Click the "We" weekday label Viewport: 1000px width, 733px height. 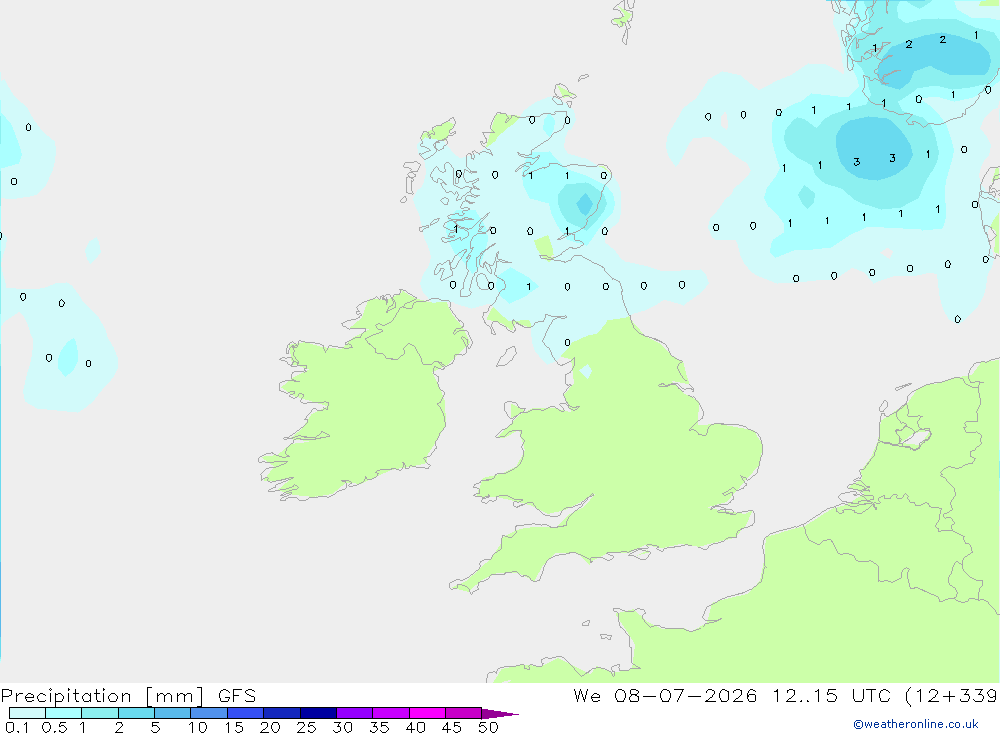[587, 695]
